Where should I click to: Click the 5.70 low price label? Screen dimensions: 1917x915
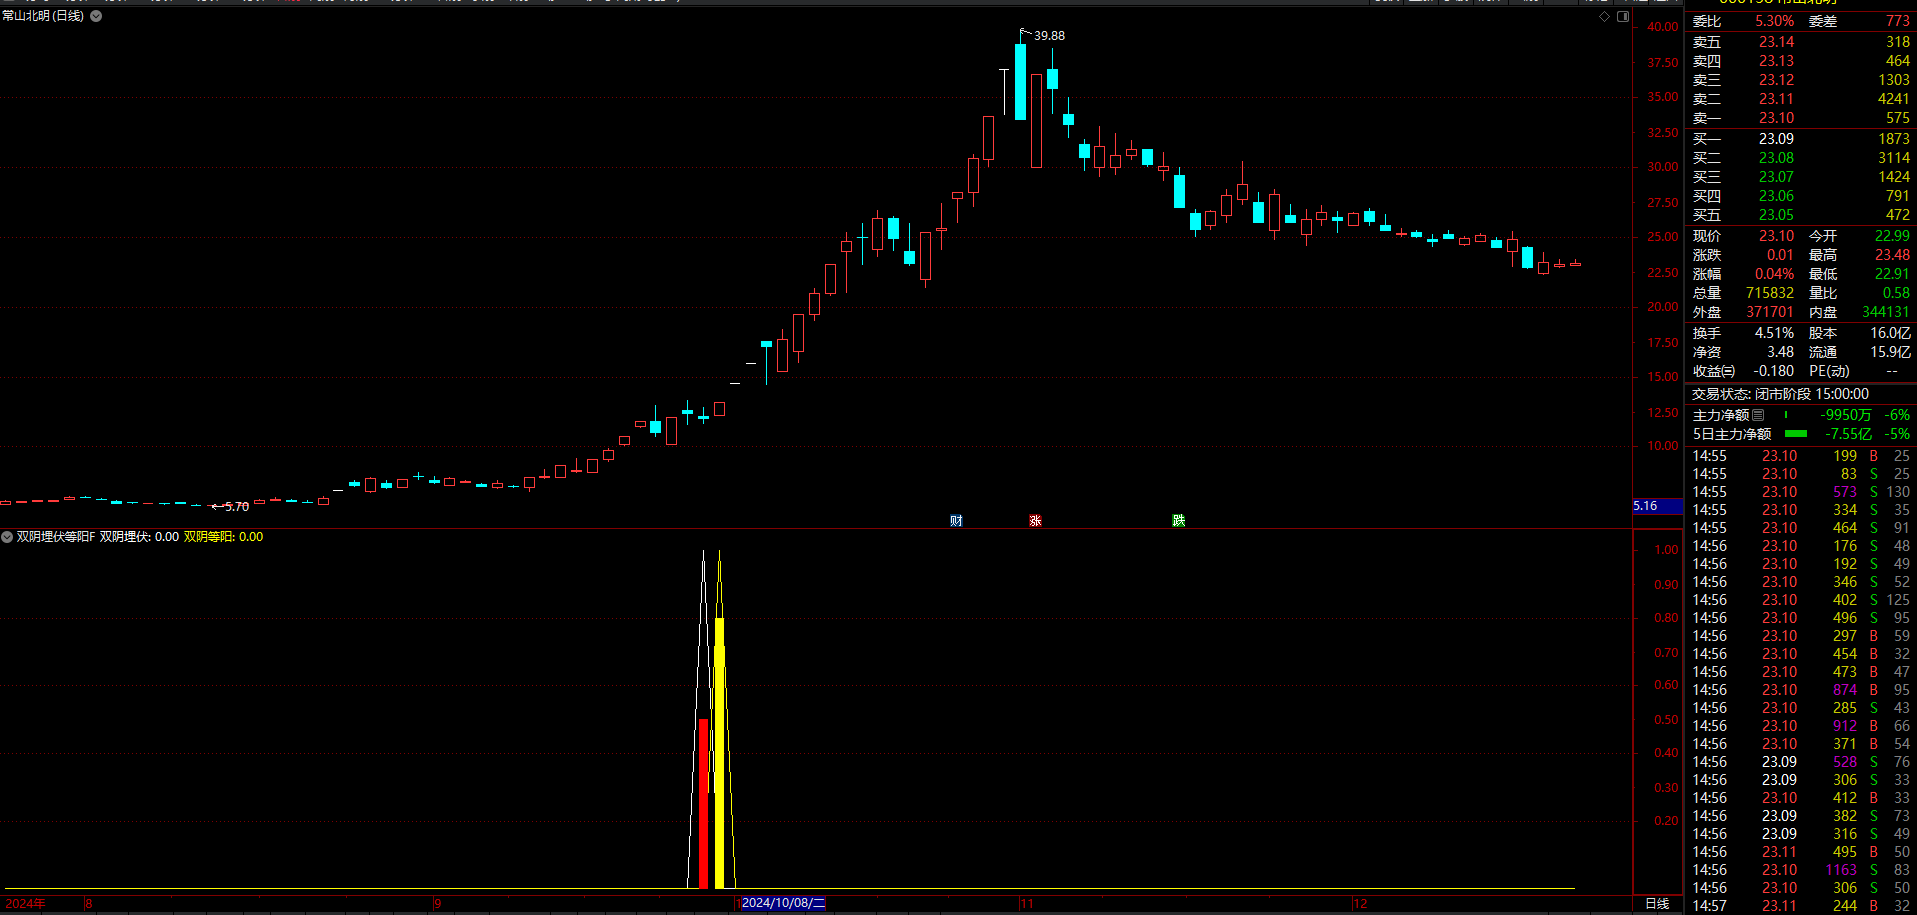click(237, 507)
